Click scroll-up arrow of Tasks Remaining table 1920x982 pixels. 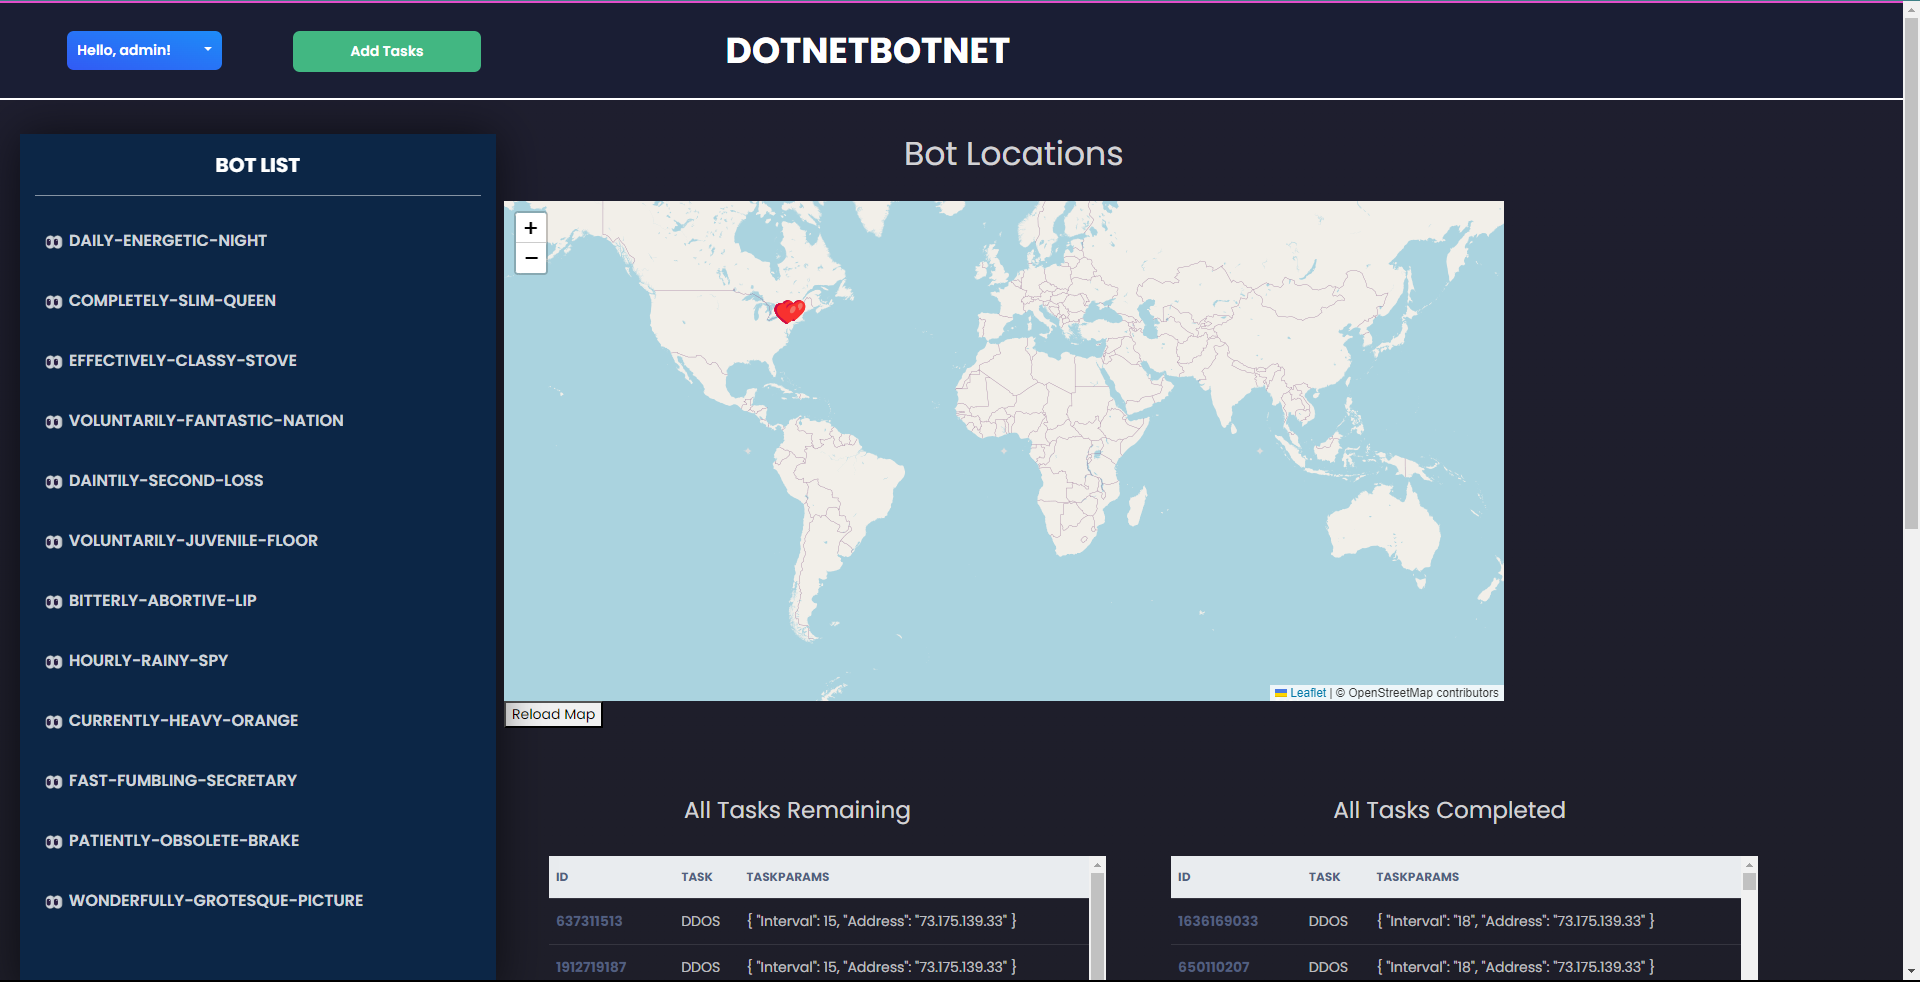1097,865
